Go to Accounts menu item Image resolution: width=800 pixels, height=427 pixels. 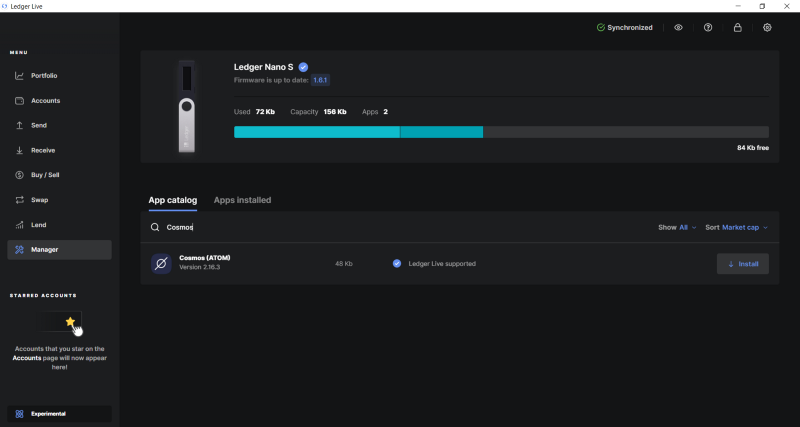pos(60,101)
